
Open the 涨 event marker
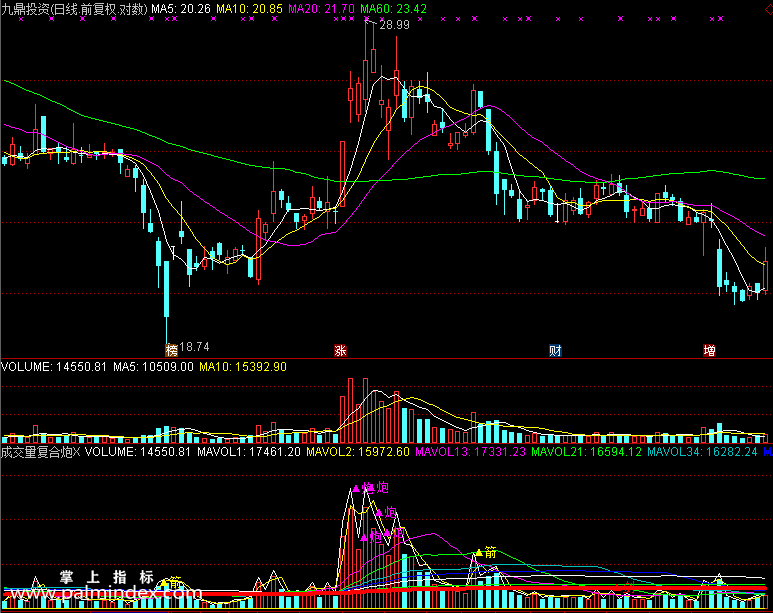click(340, 350)
